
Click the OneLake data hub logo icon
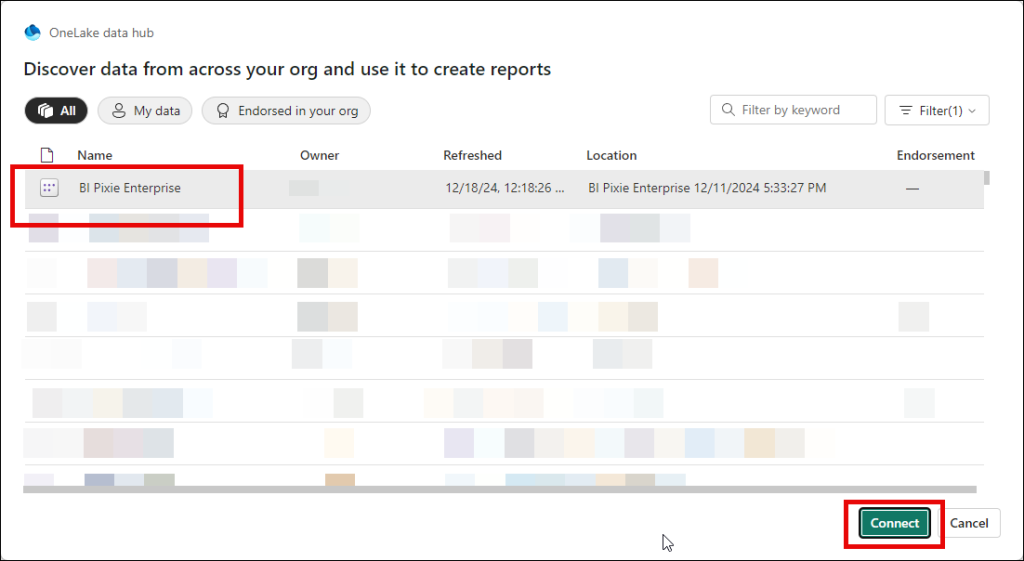coord(32,32)
